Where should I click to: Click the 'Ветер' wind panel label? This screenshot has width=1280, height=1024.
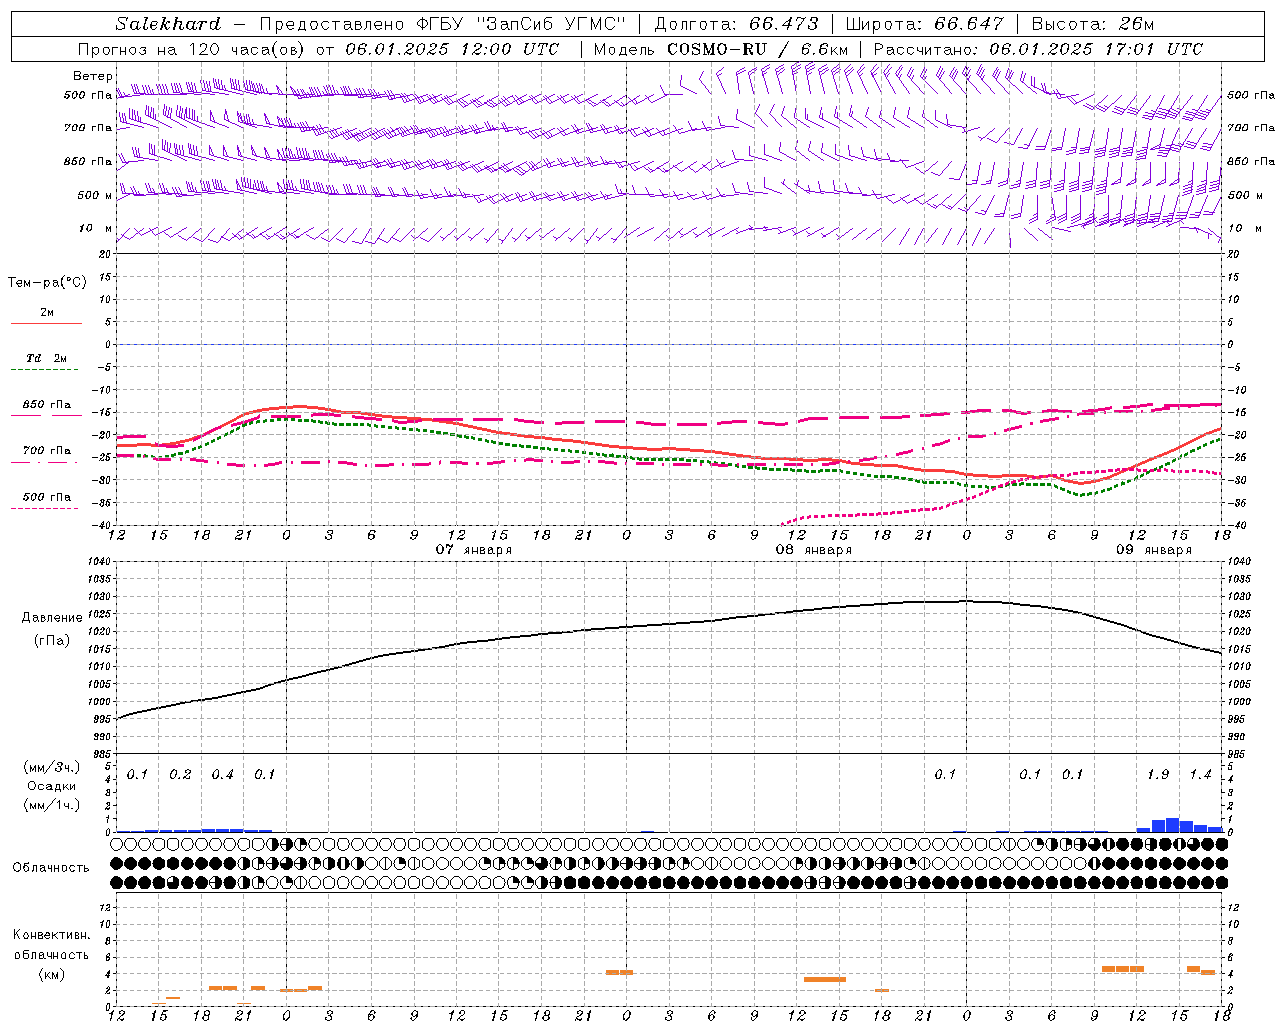93,76
